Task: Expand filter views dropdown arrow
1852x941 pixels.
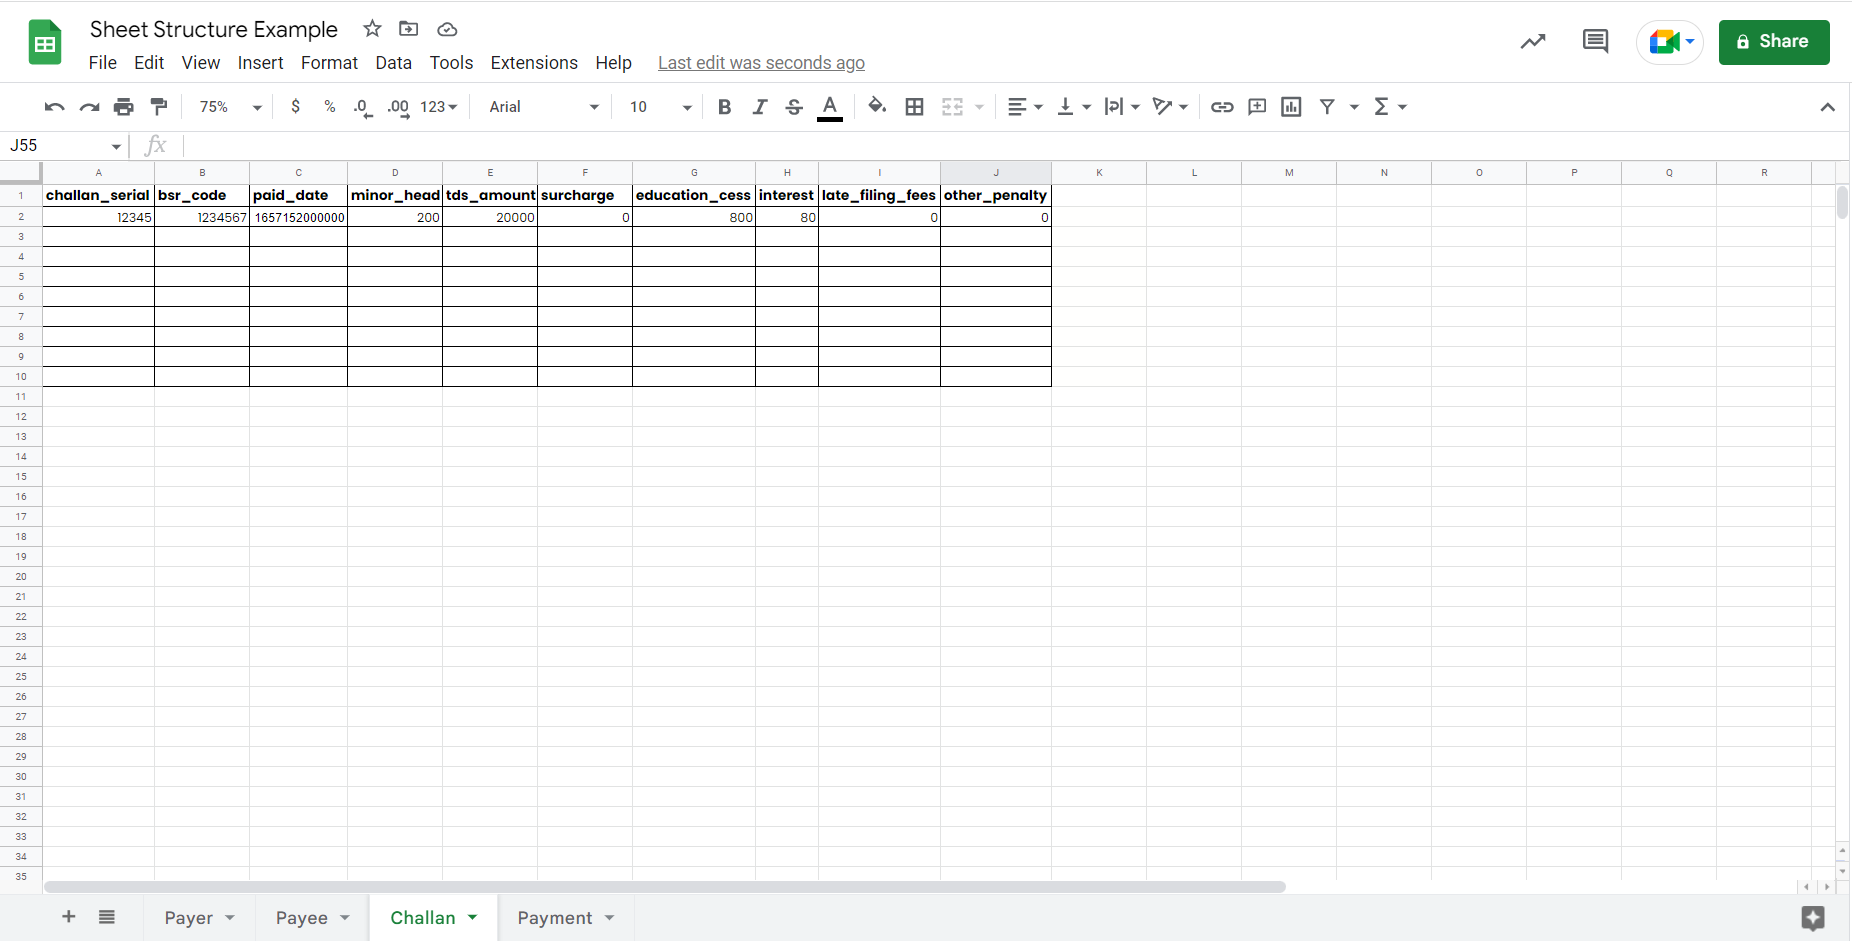Action: click(x=1354, y=107)
